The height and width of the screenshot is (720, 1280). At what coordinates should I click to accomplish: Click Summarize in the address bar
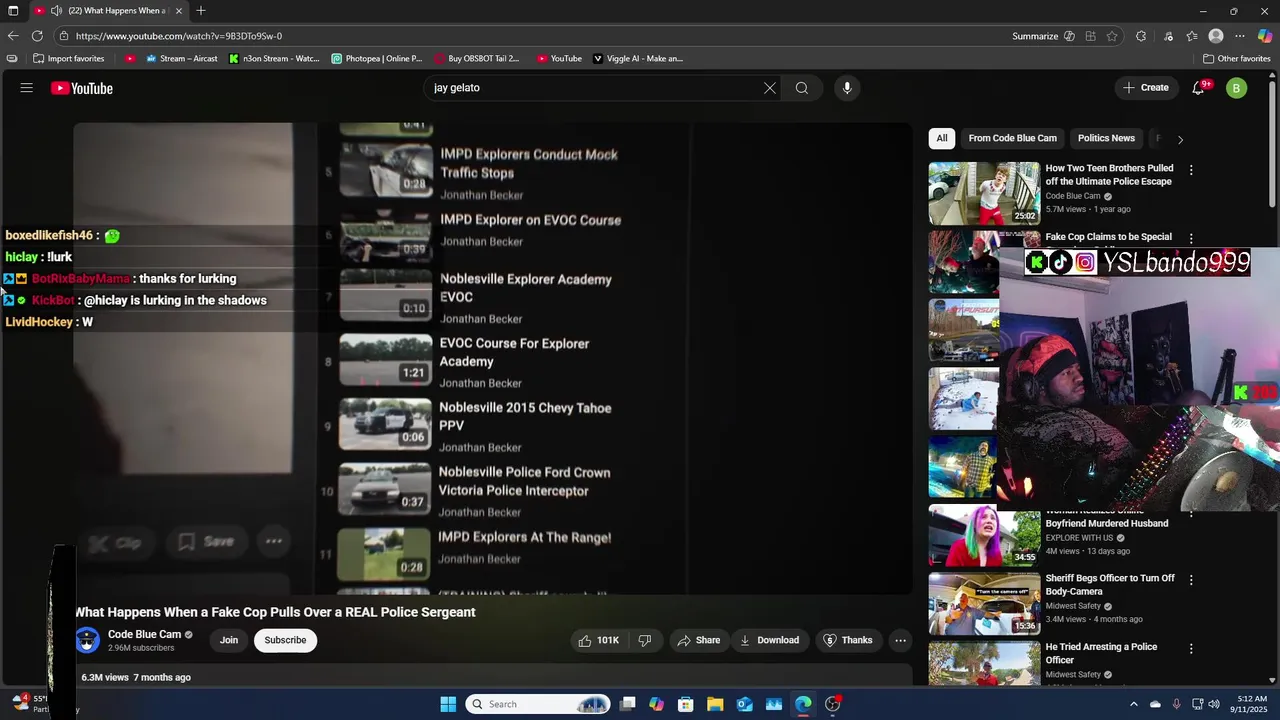click(x=1035, y=36)
